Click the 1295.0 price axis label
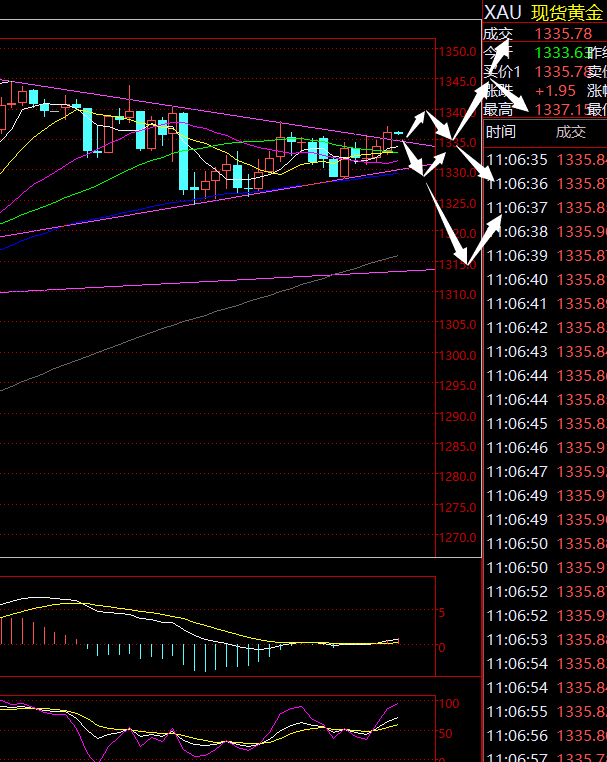The width and height of the screenshot is (607, 762). [x=457, y=385]
